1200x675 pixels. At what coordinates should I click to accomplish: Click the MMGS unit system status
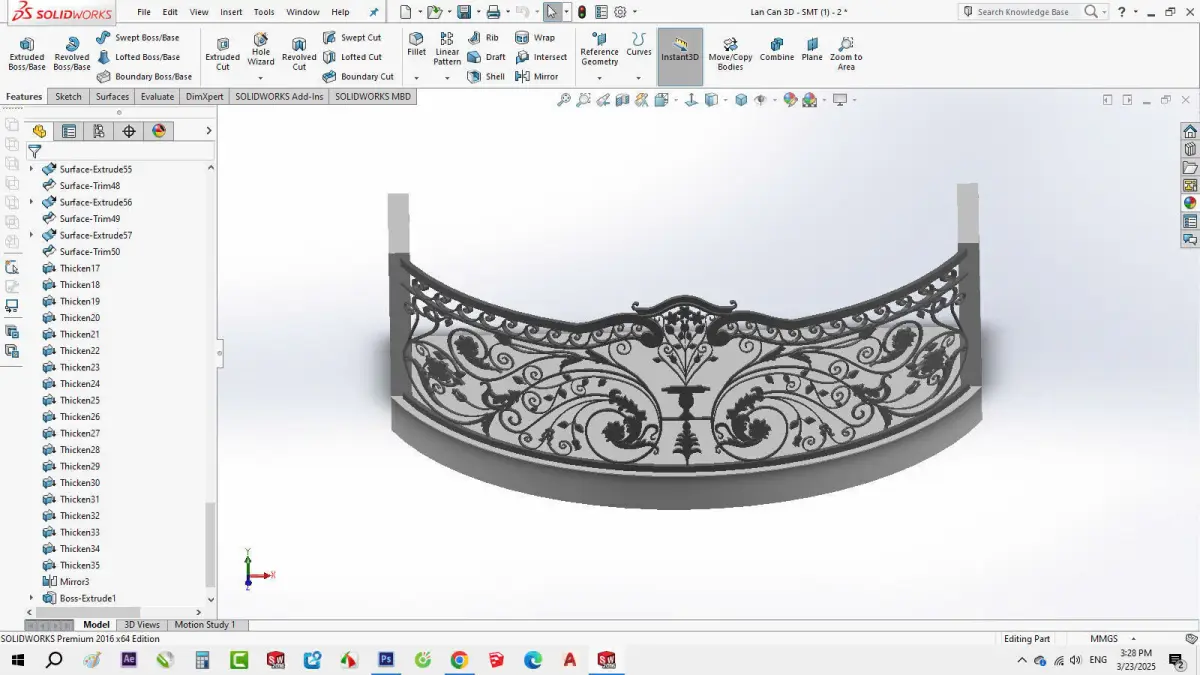[1104, 639]
